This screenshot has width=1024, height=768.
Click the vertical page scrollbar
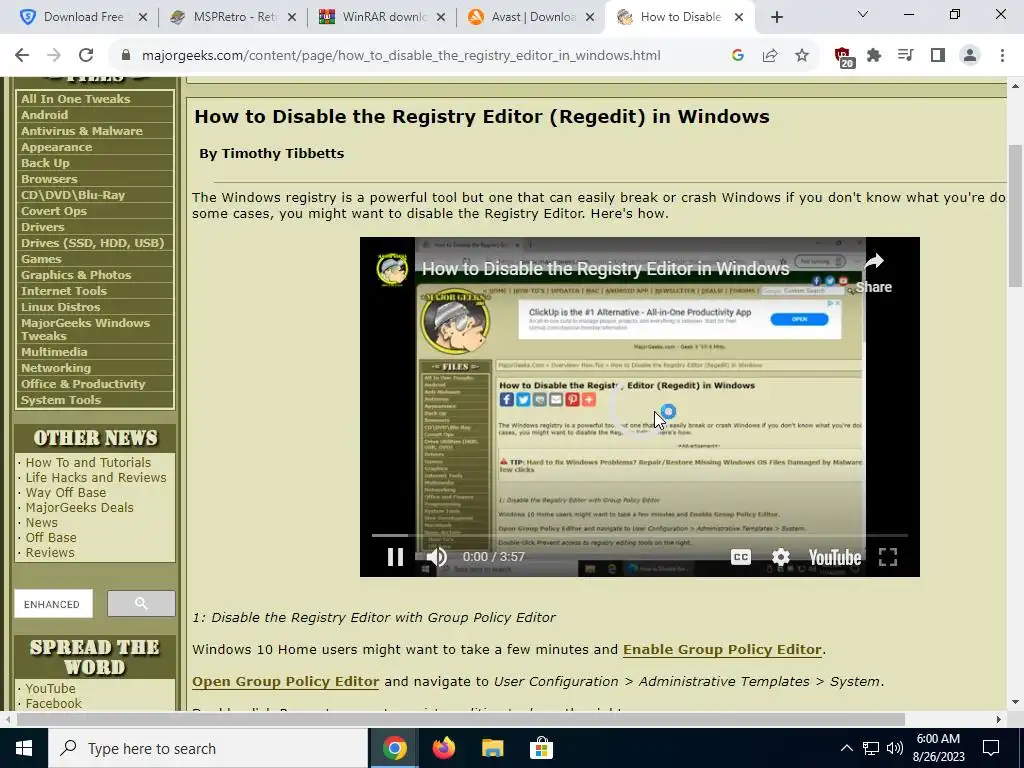(1015, 216)
